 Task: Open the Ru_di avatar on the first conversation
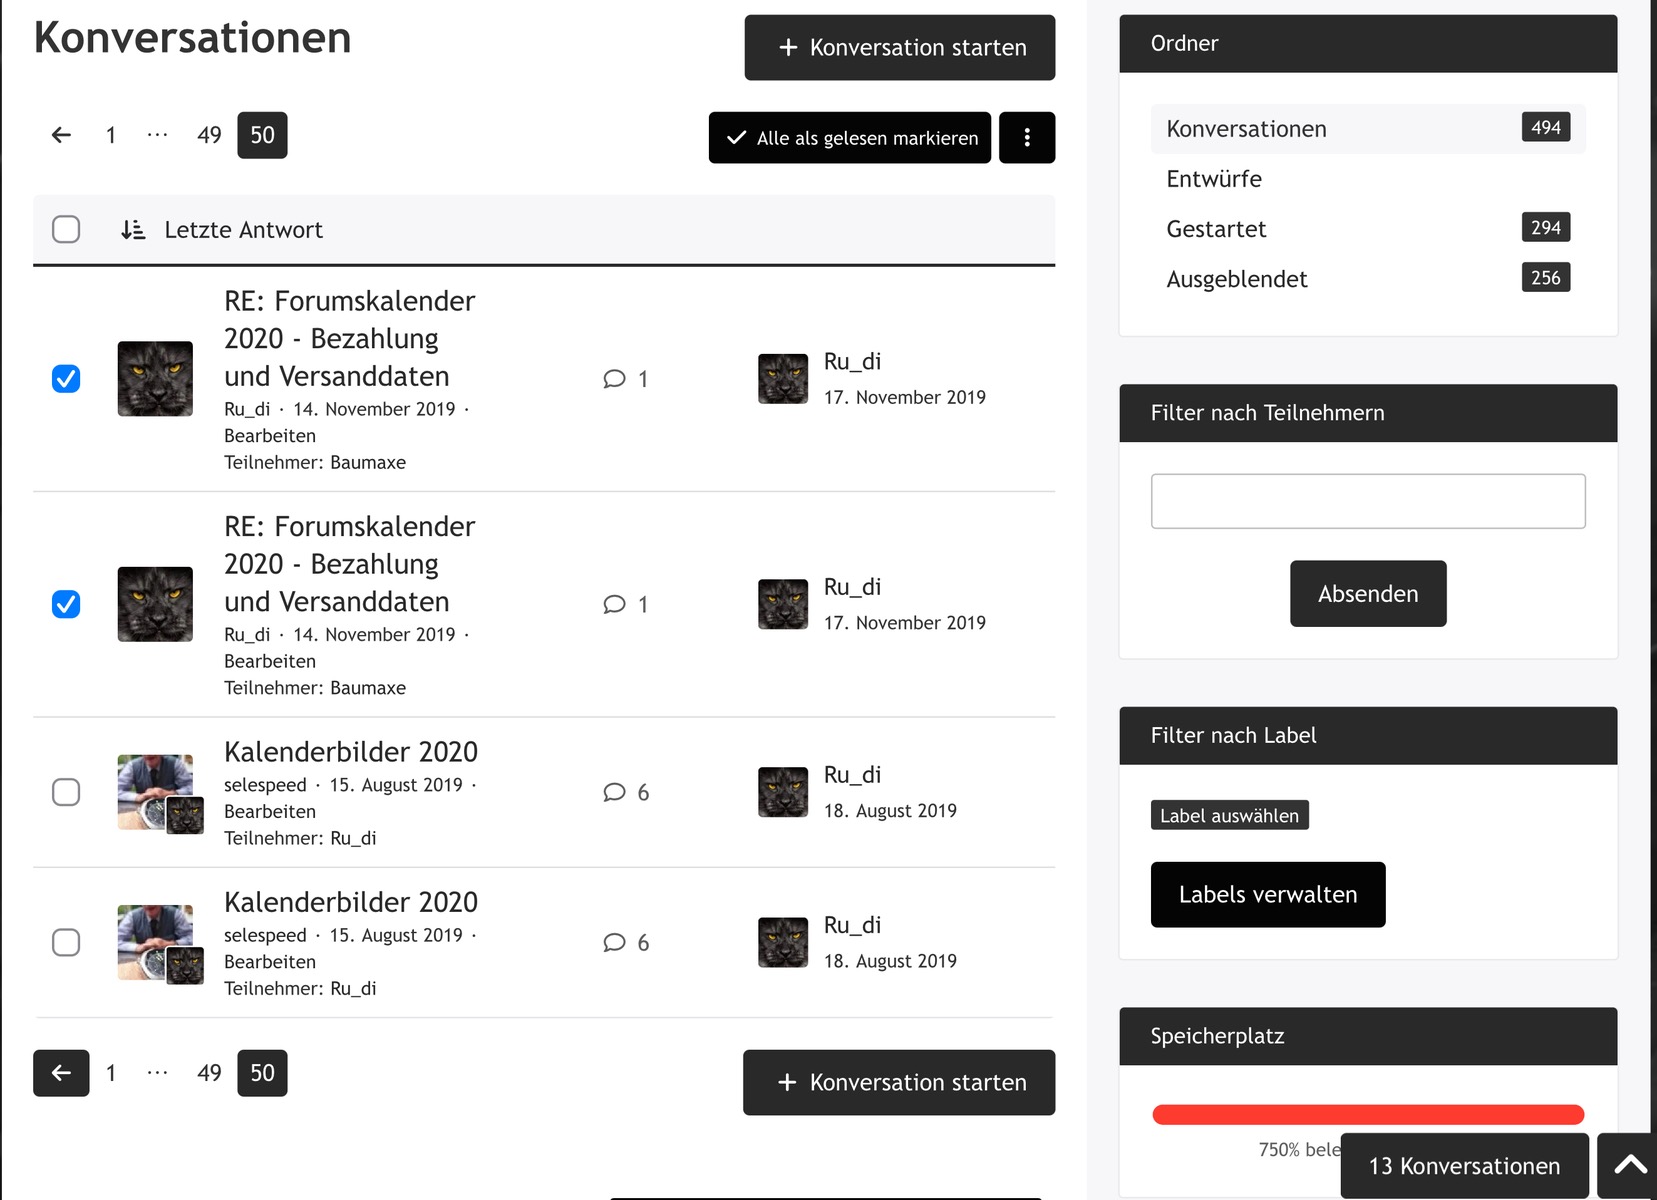(x=155, y=379)
